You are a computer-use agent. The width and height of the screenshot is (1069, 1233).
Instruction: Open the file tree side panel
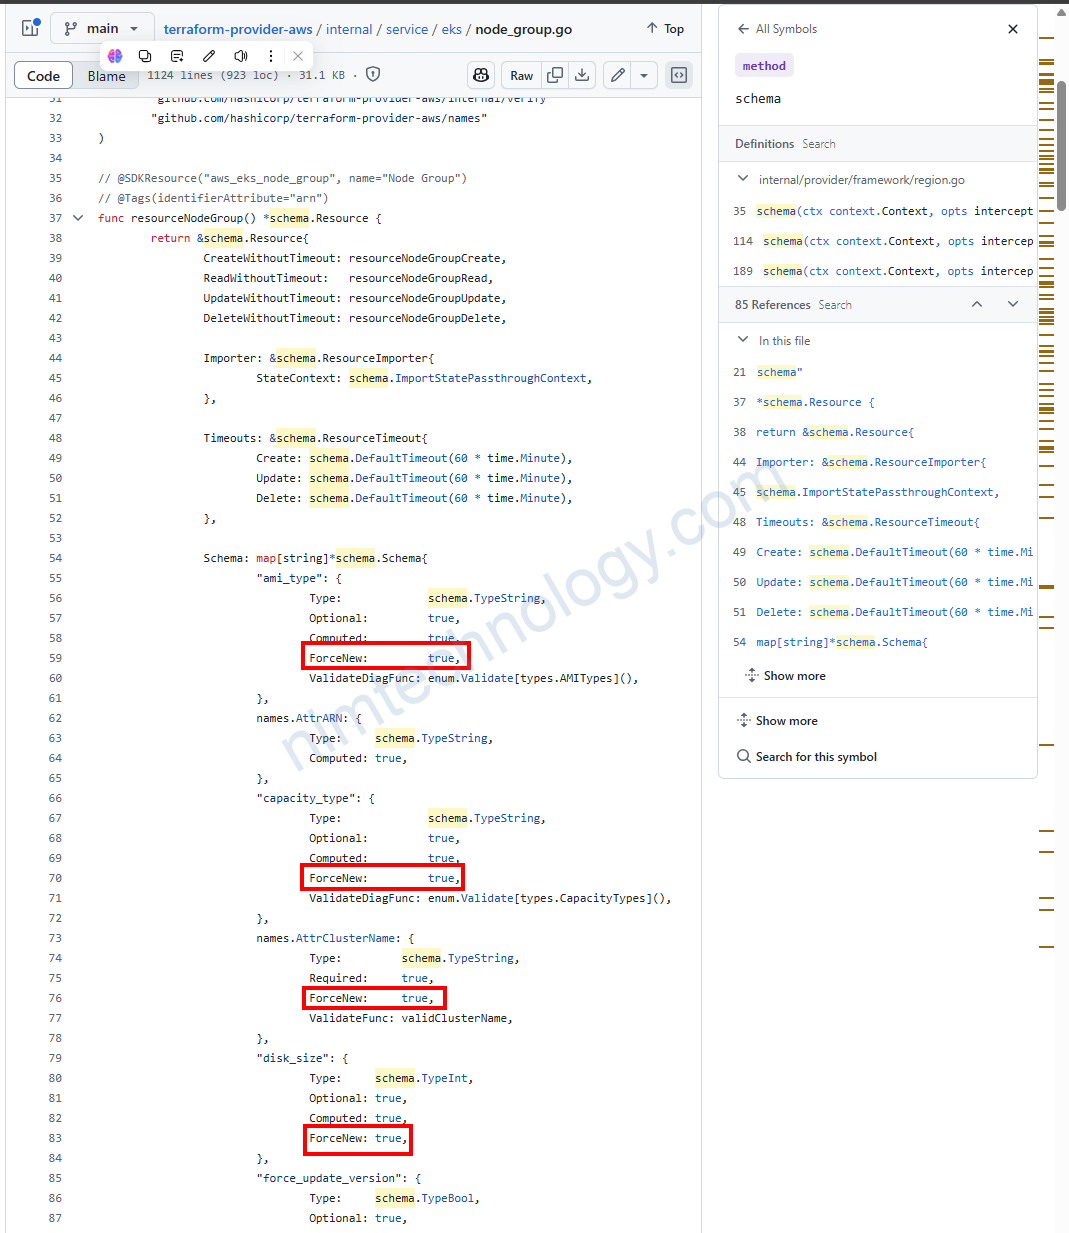click(30, 28)
